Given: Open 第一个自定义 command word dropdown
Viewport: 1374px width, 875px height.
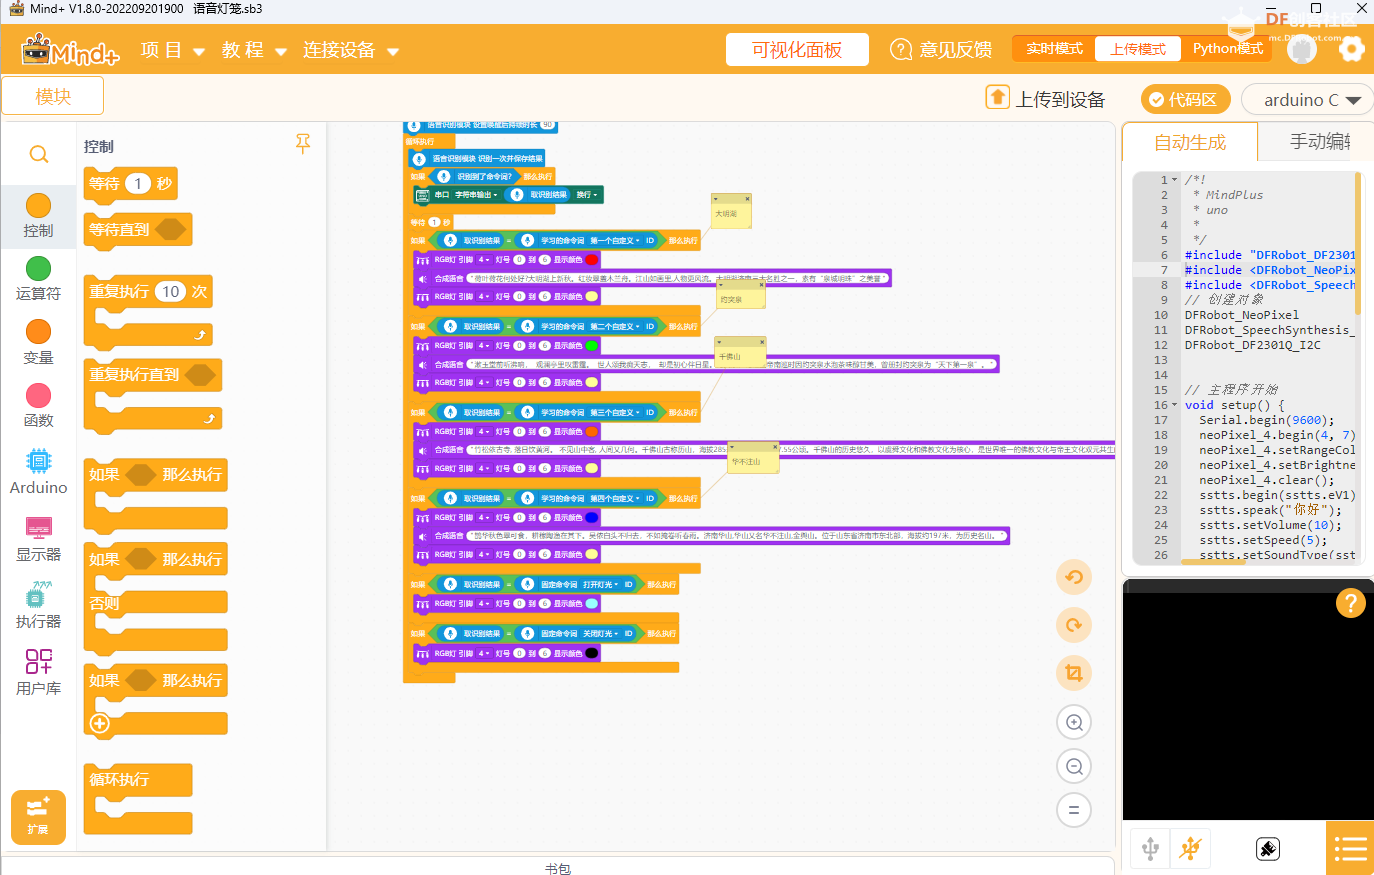Looking at the screenshot, I should pyautogui.click(x=615, y=241).
